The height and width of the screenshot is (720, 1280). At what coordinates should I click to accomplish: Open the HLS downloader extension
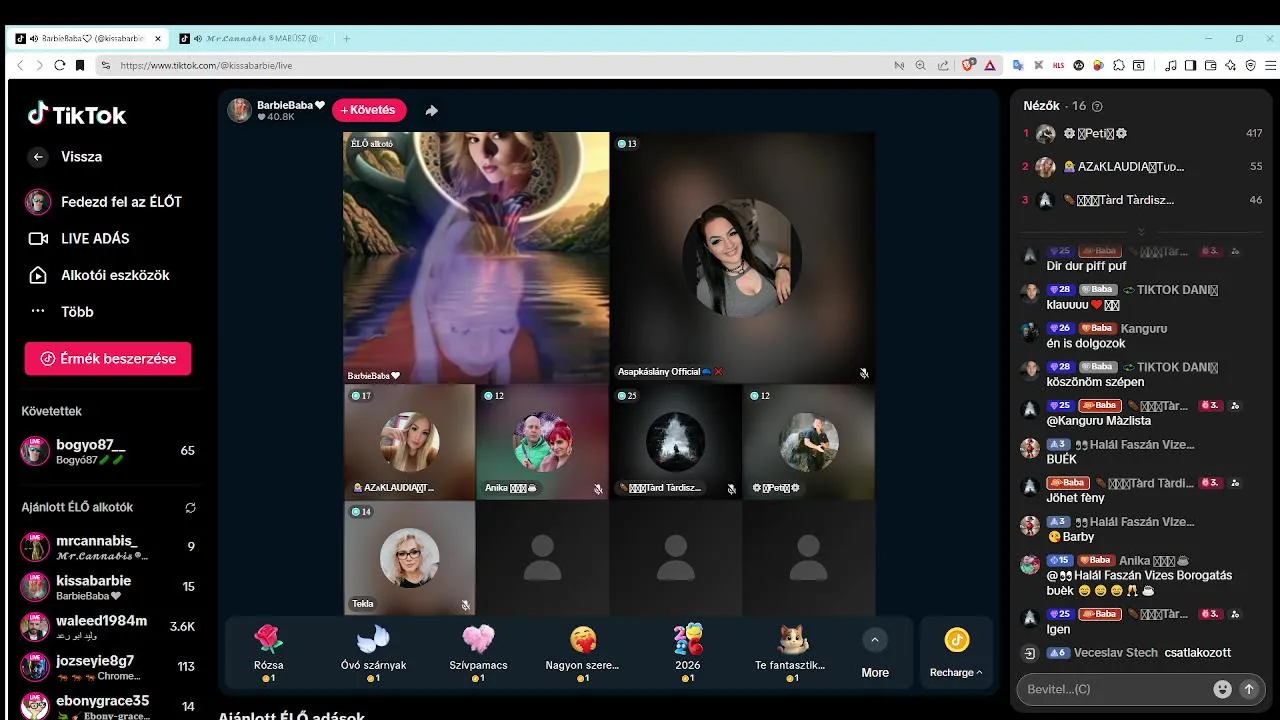coord(1059,65)
